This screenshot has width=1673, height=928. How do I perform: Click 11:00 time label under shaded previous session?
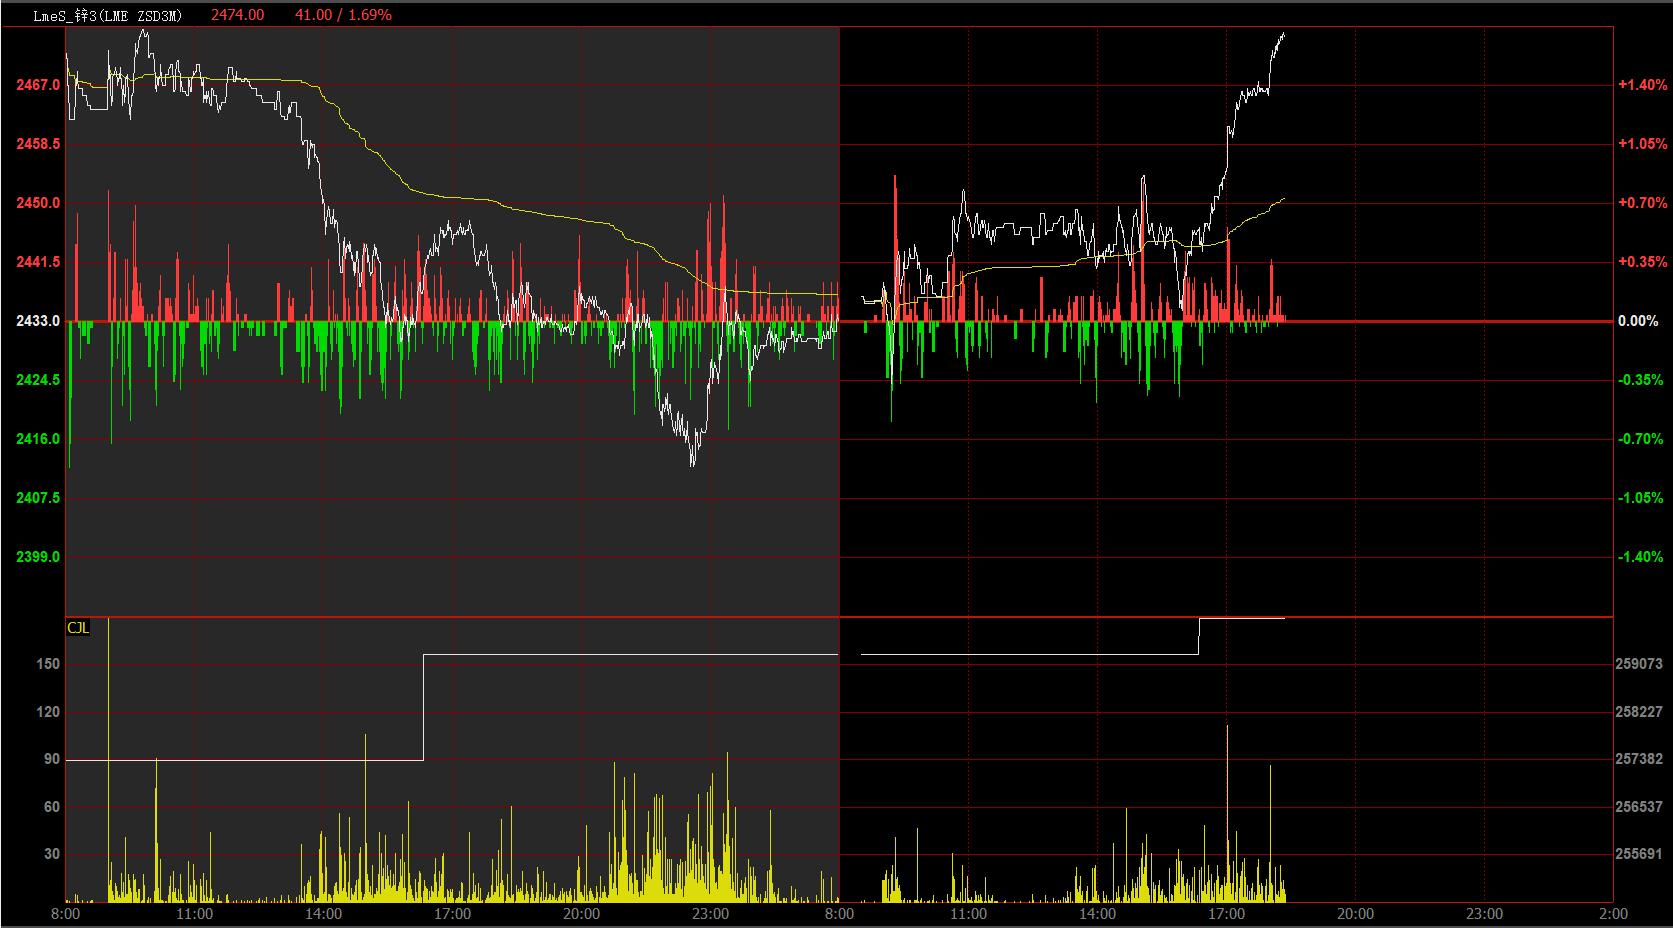click(194, 914)
